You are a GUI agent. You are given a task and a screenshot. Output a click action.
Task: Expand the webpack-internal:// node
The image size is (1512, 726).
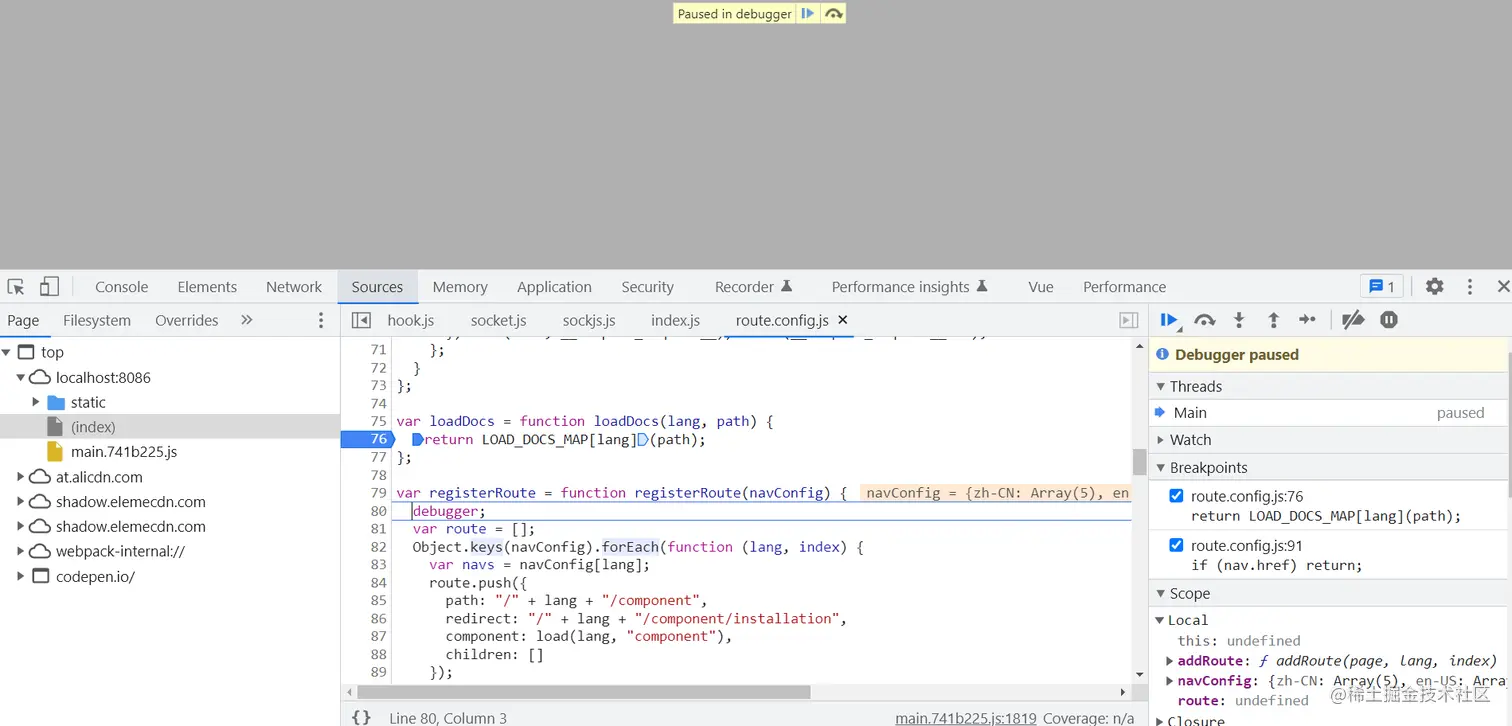pos(21,551)
